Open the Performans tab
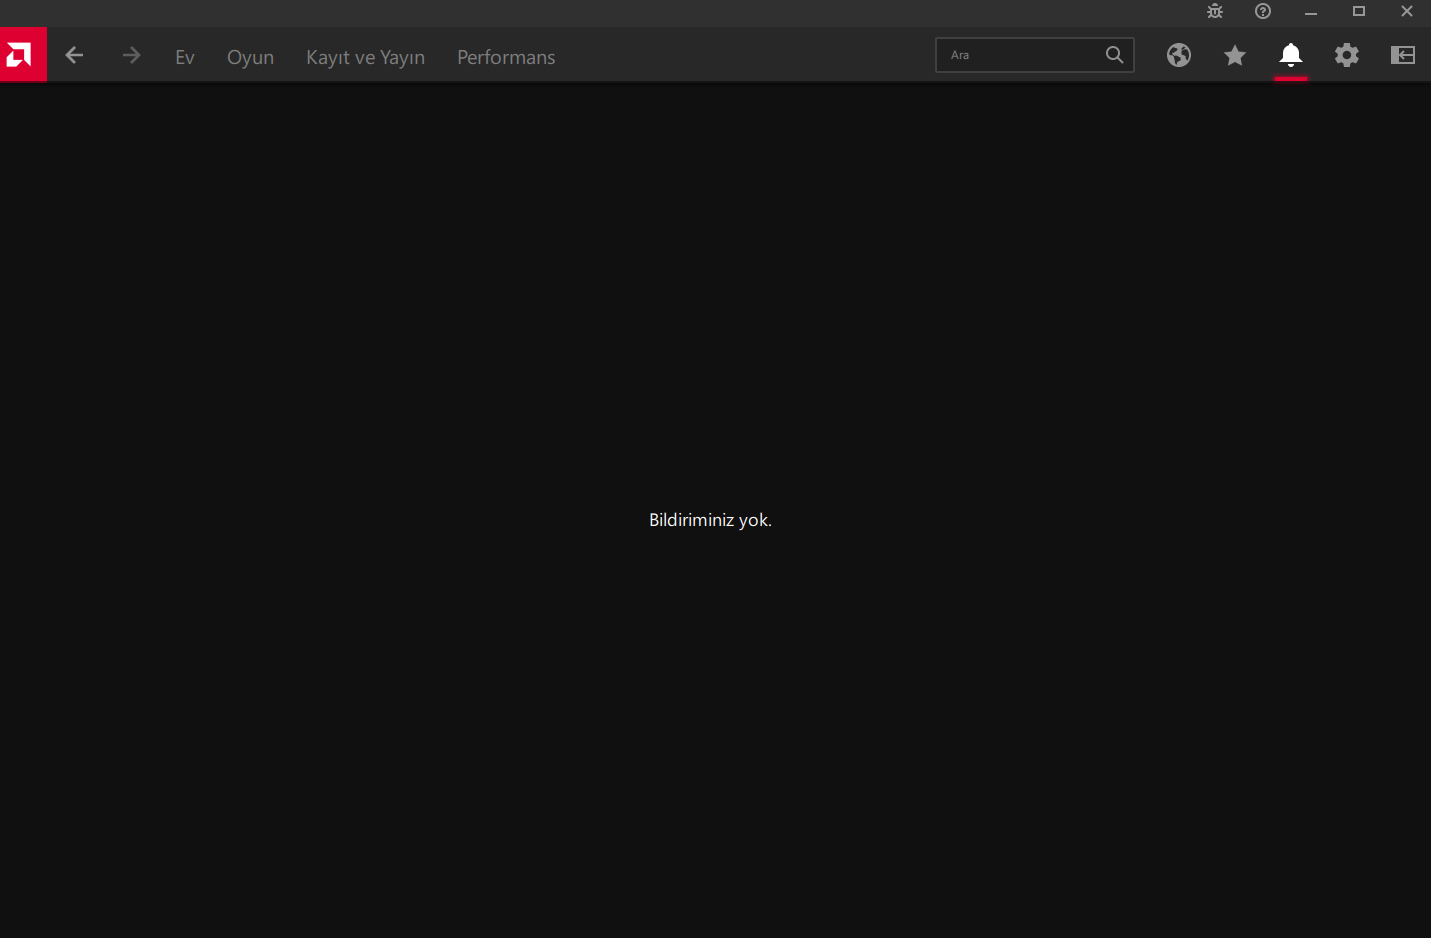 click(505, 57)
